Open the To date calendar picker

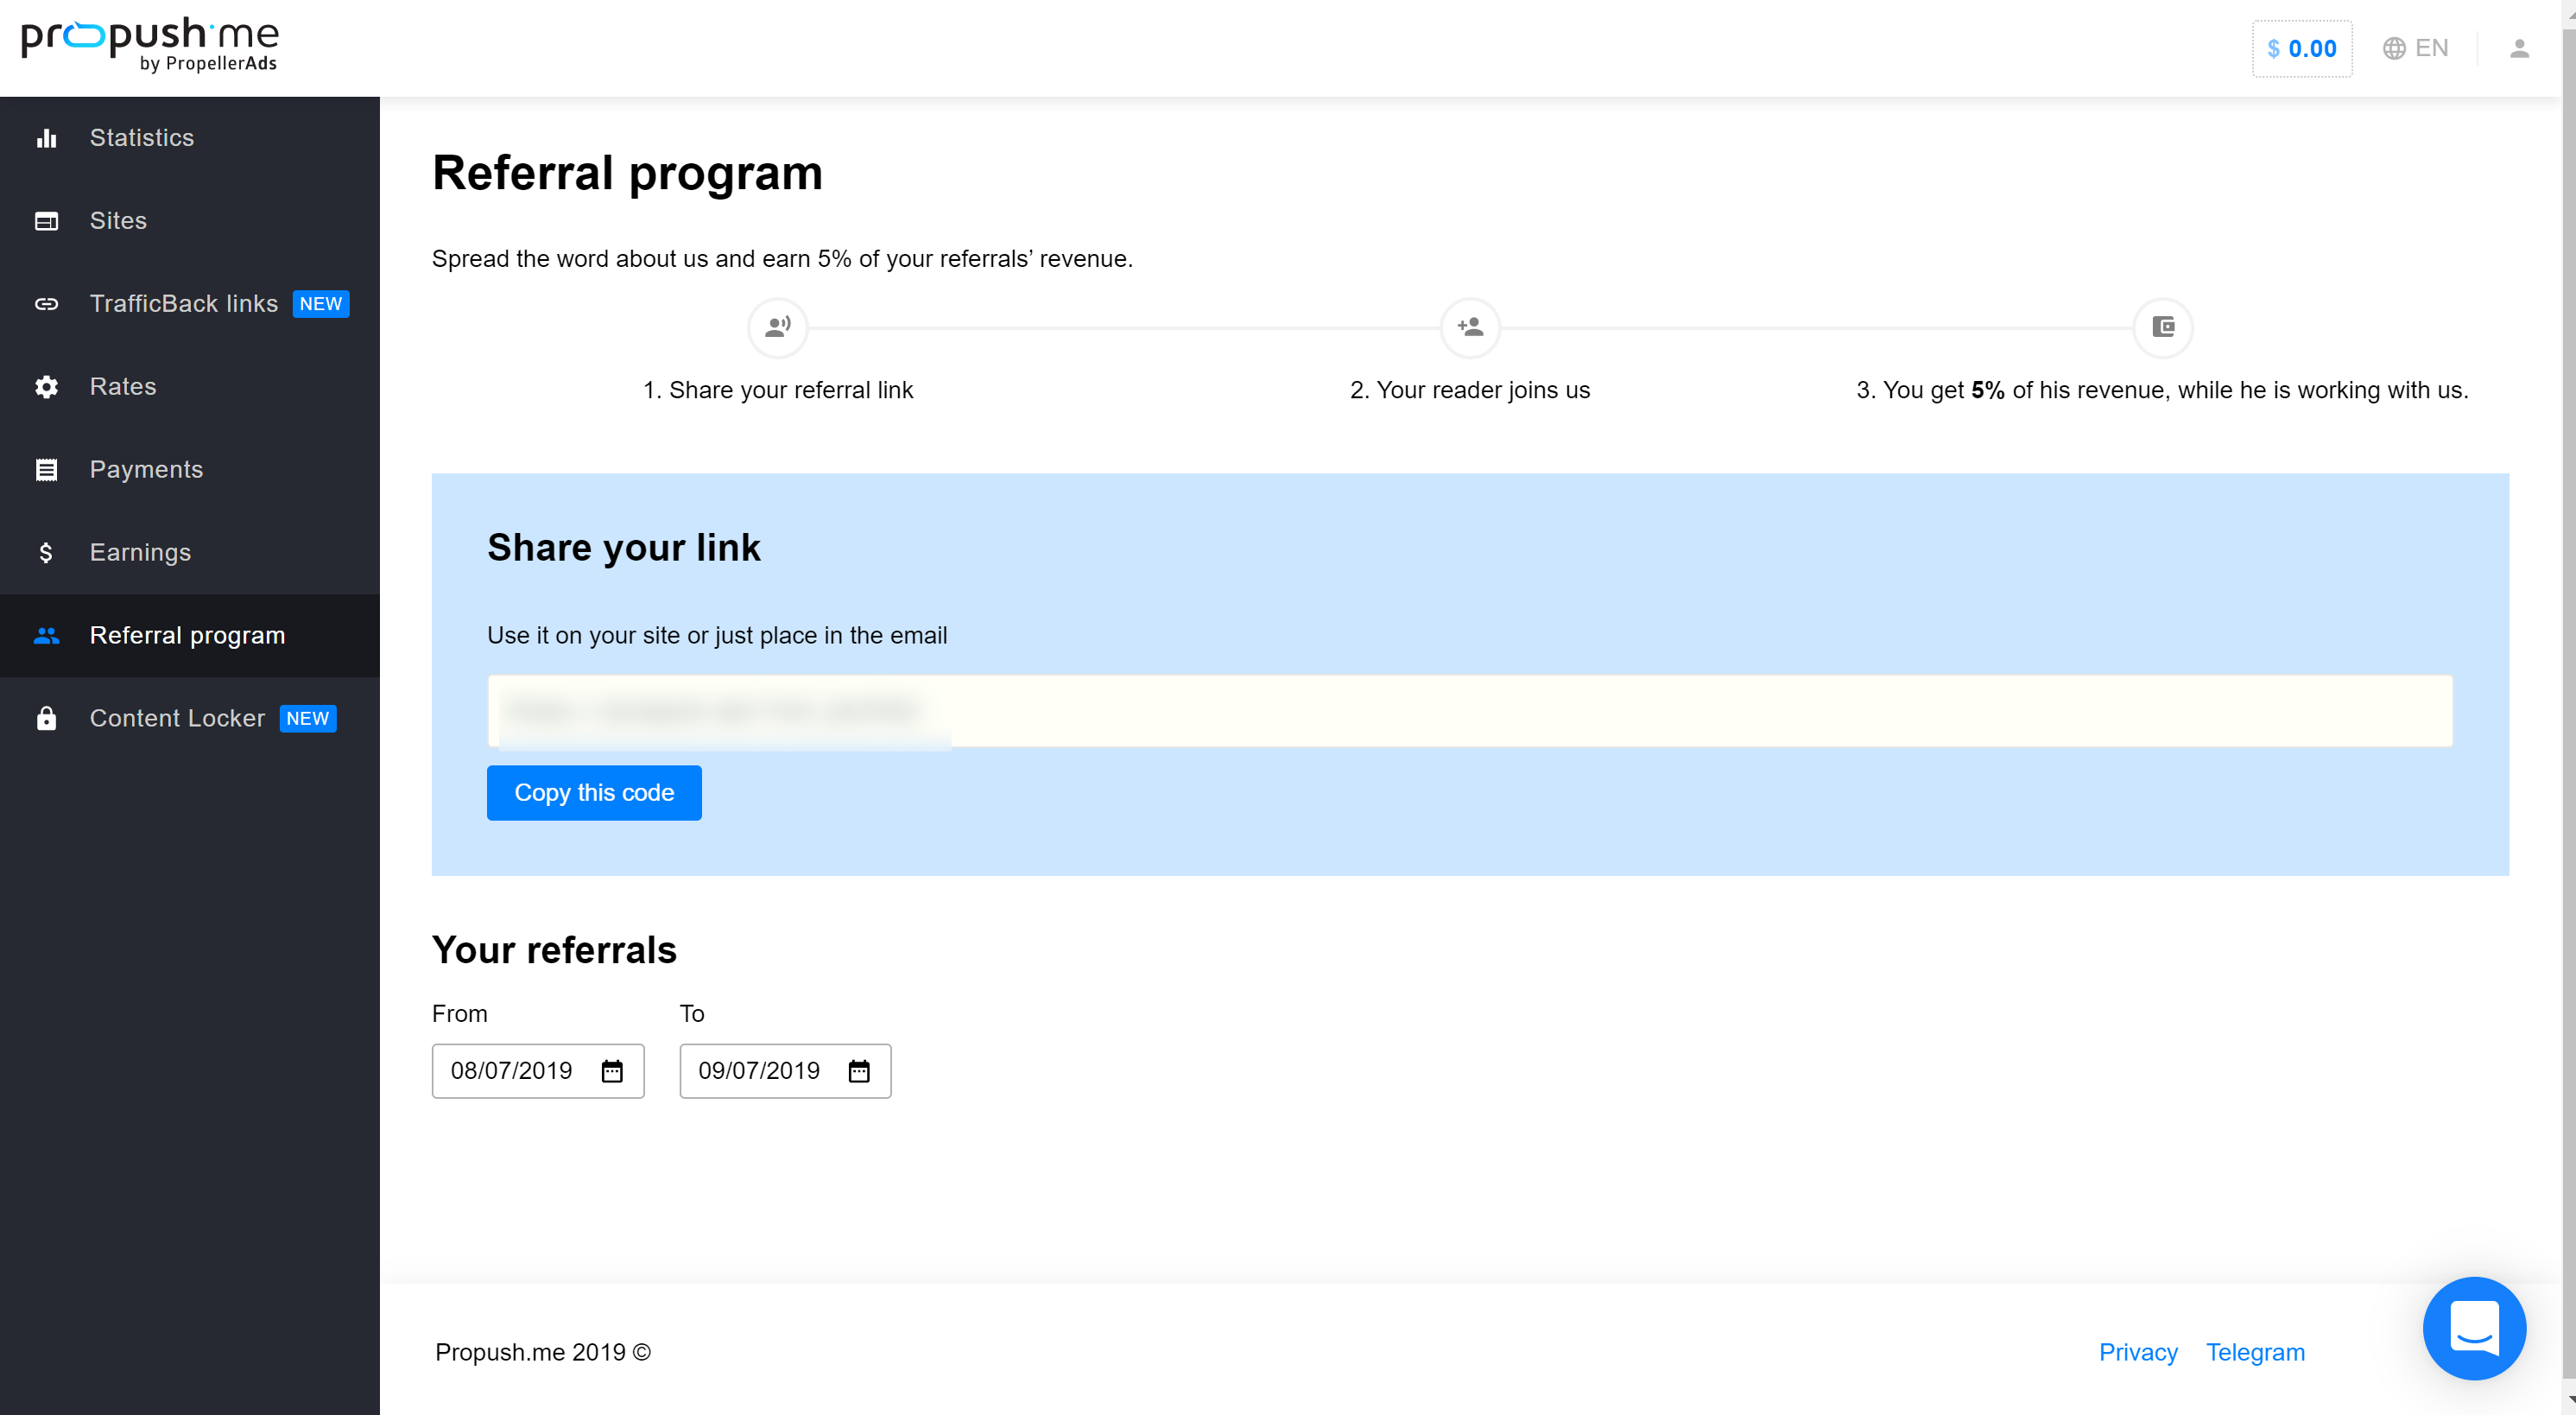point(859,1072)
